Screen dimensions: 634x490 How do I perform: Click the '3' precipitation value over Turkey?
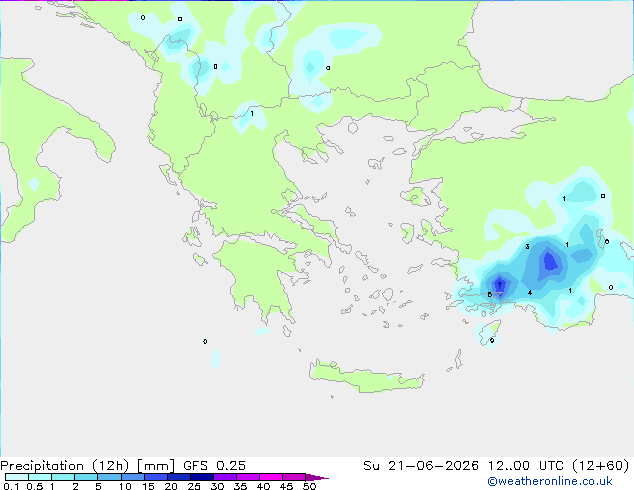[x=527, y=247]
